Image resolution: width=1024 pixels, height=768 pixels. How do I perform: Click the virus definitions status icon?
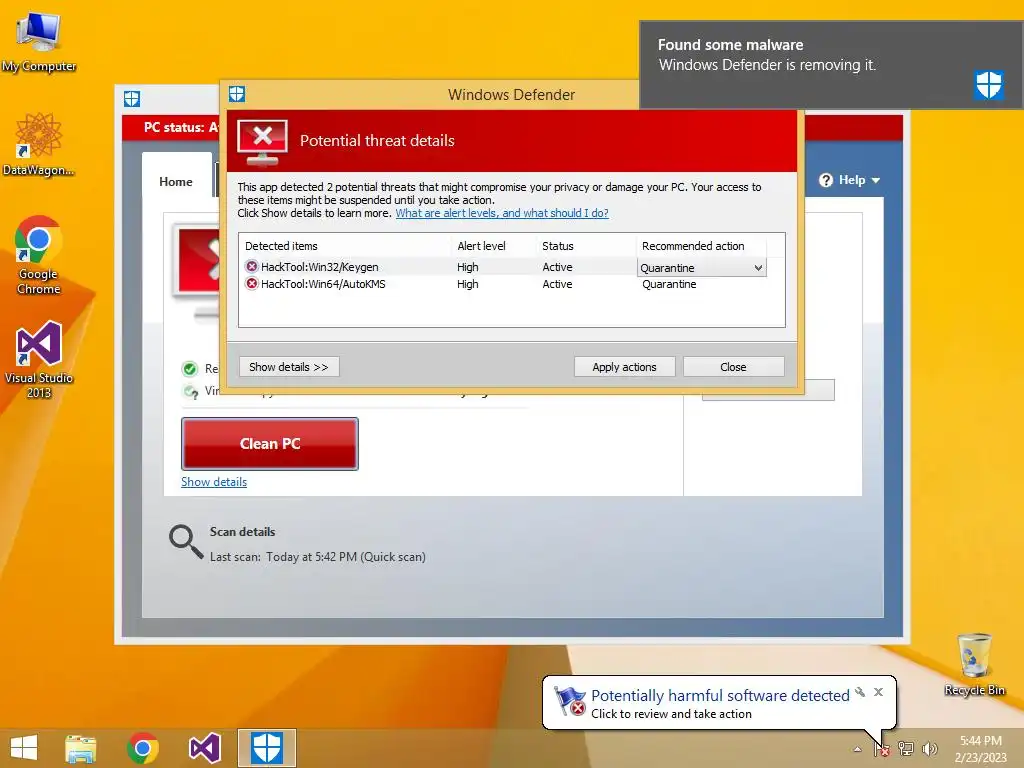[x=191, y=392]
